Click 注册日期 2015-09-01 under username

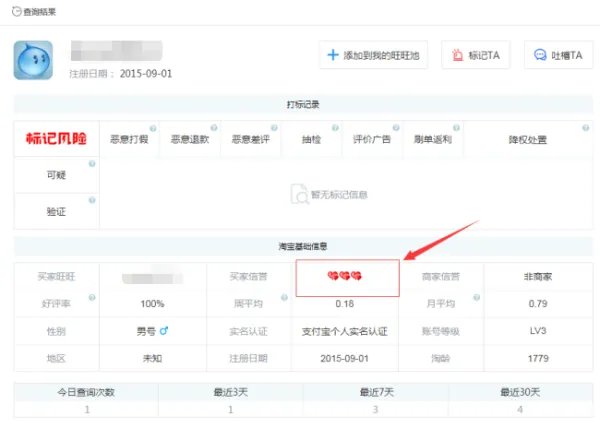[x=121, y=73]
